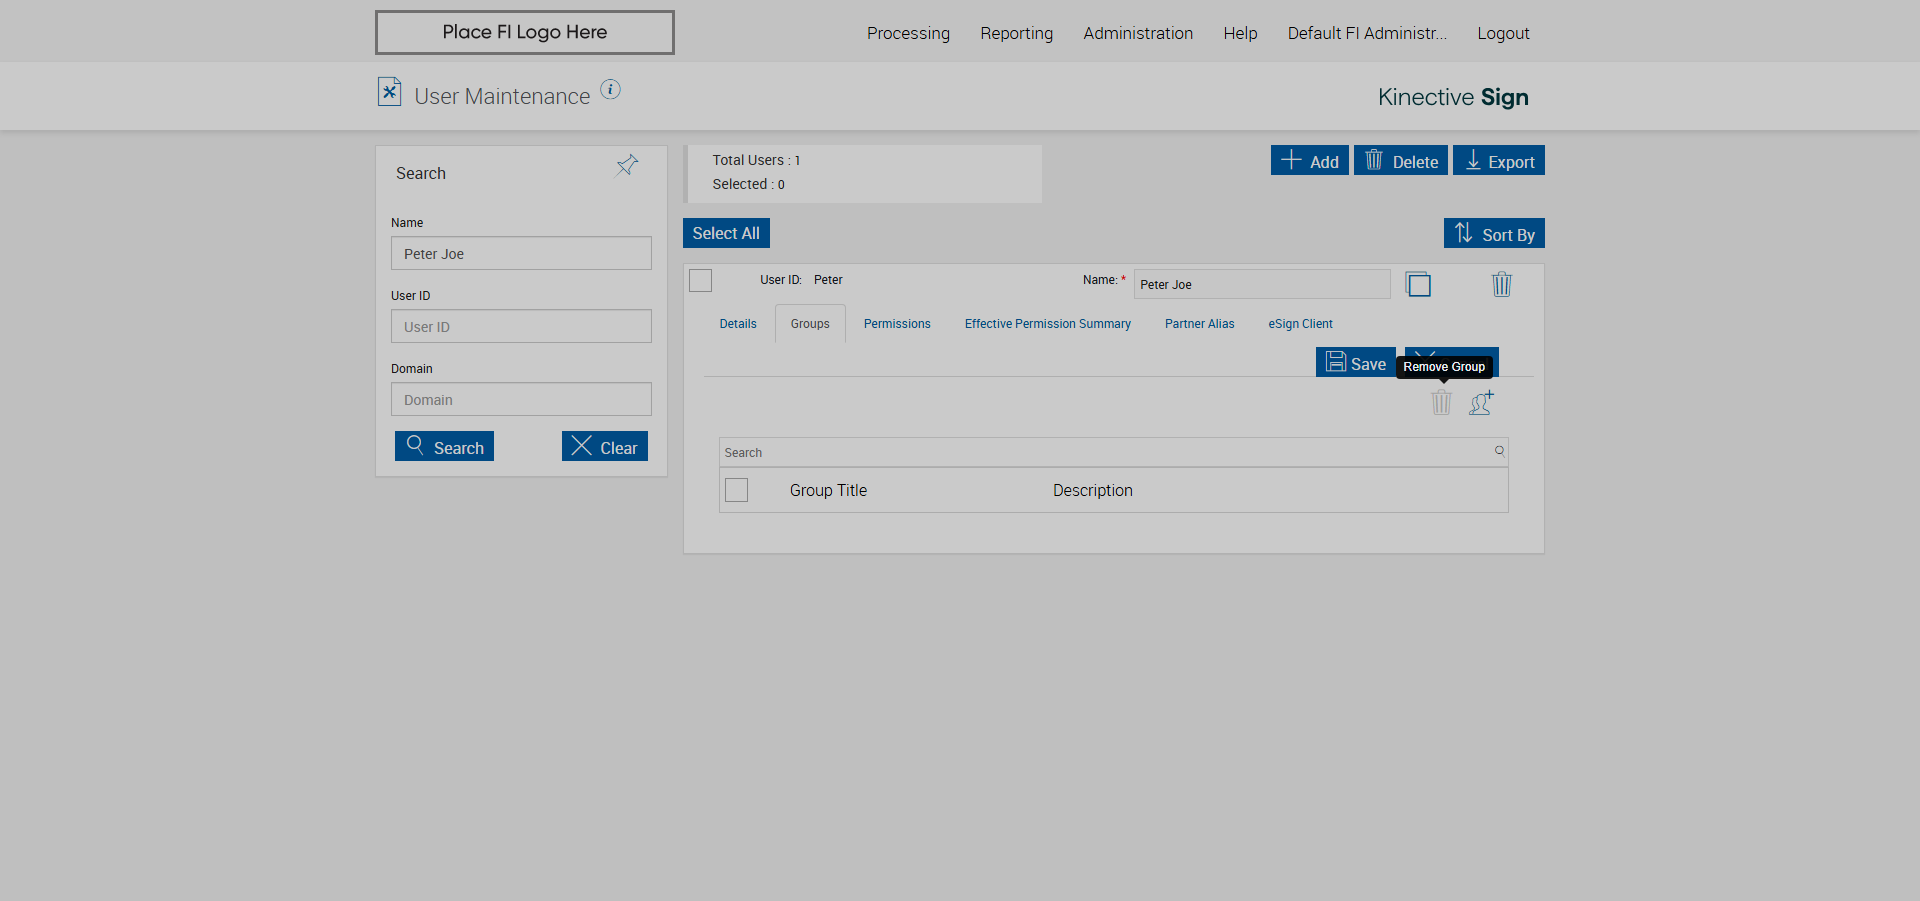Image resolution: width=1920 pixels, height=901 pixels.
Task: Delete user Peter with row trash icon
Action: [x=1502, y=284]
